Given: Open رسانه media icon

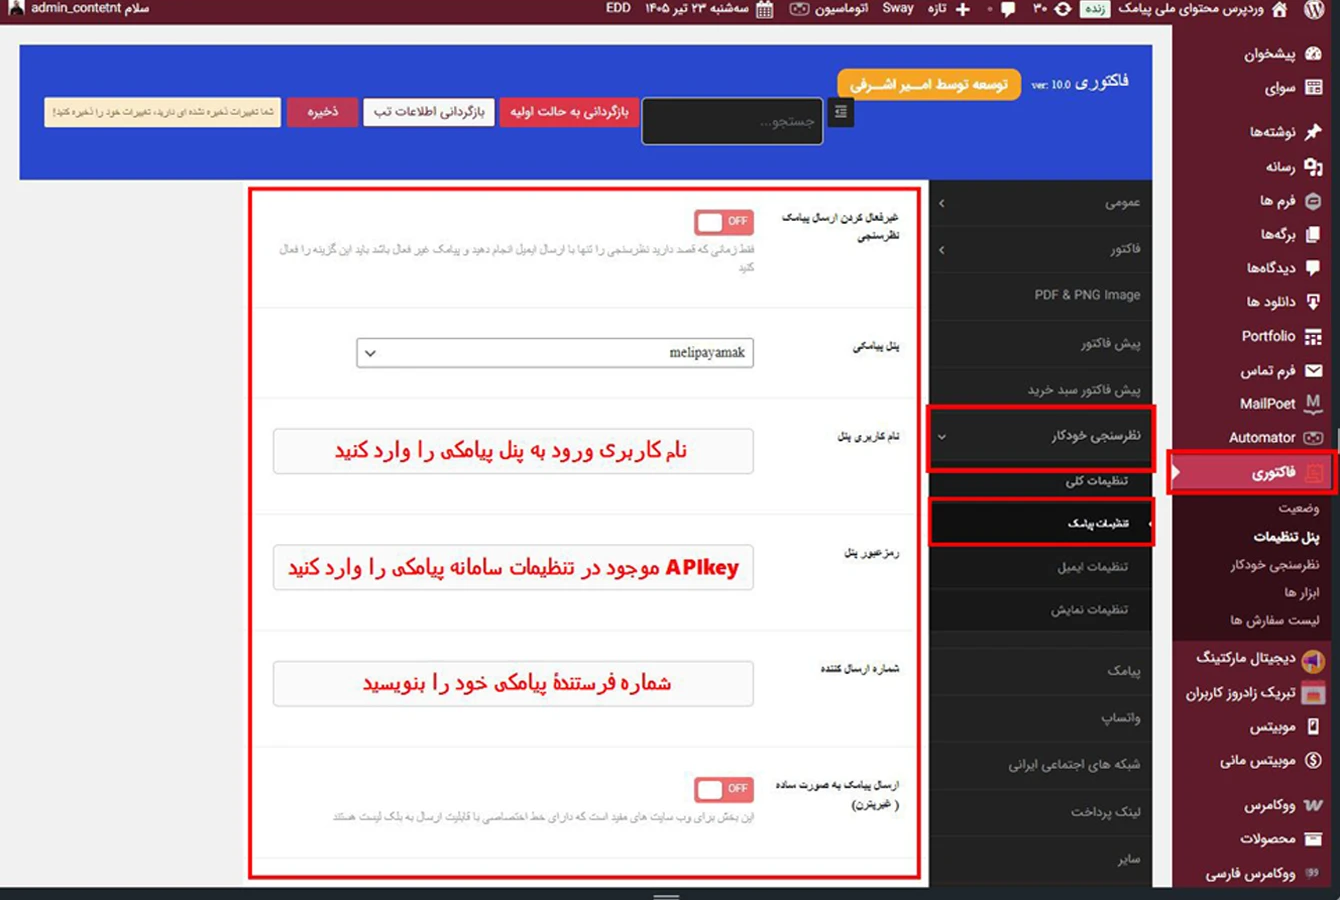Looking at the screenshot, I should [x=1314, y=167].
